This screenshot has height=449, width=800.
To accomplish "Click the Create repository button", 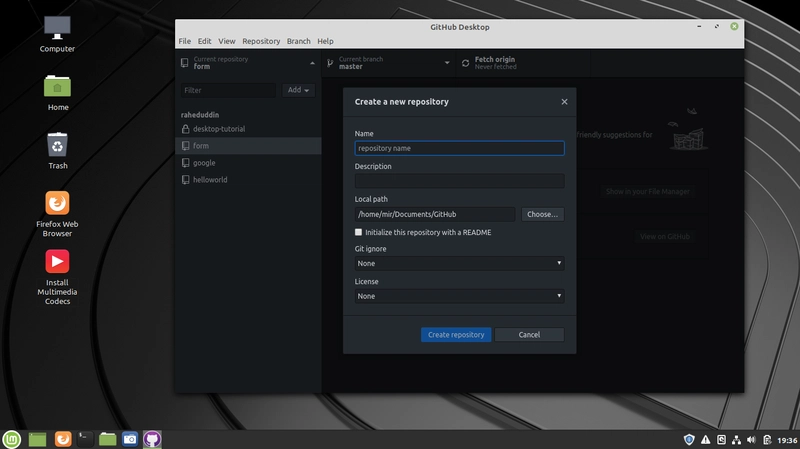I will point(456,335).
